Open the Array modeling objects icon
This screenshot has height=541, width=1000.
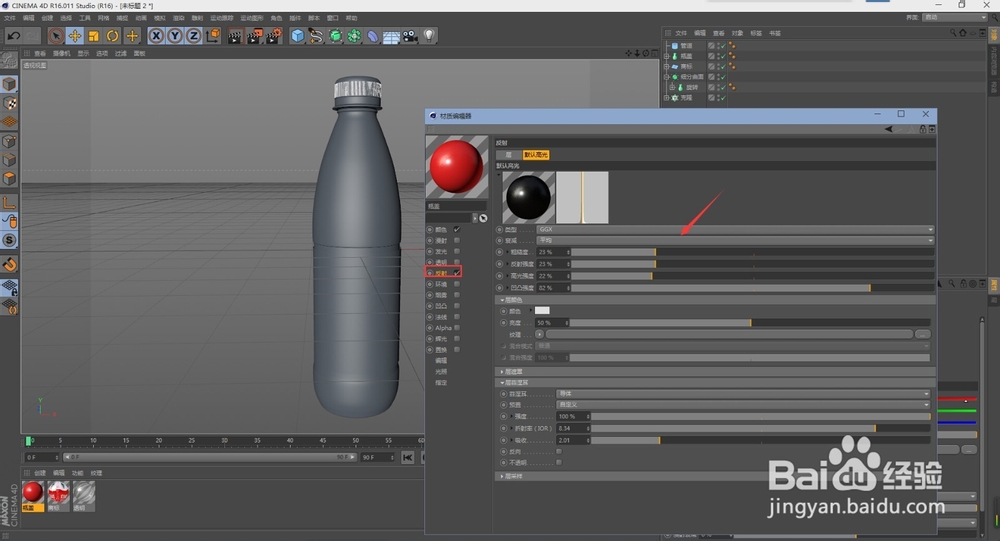coord(354,36)
